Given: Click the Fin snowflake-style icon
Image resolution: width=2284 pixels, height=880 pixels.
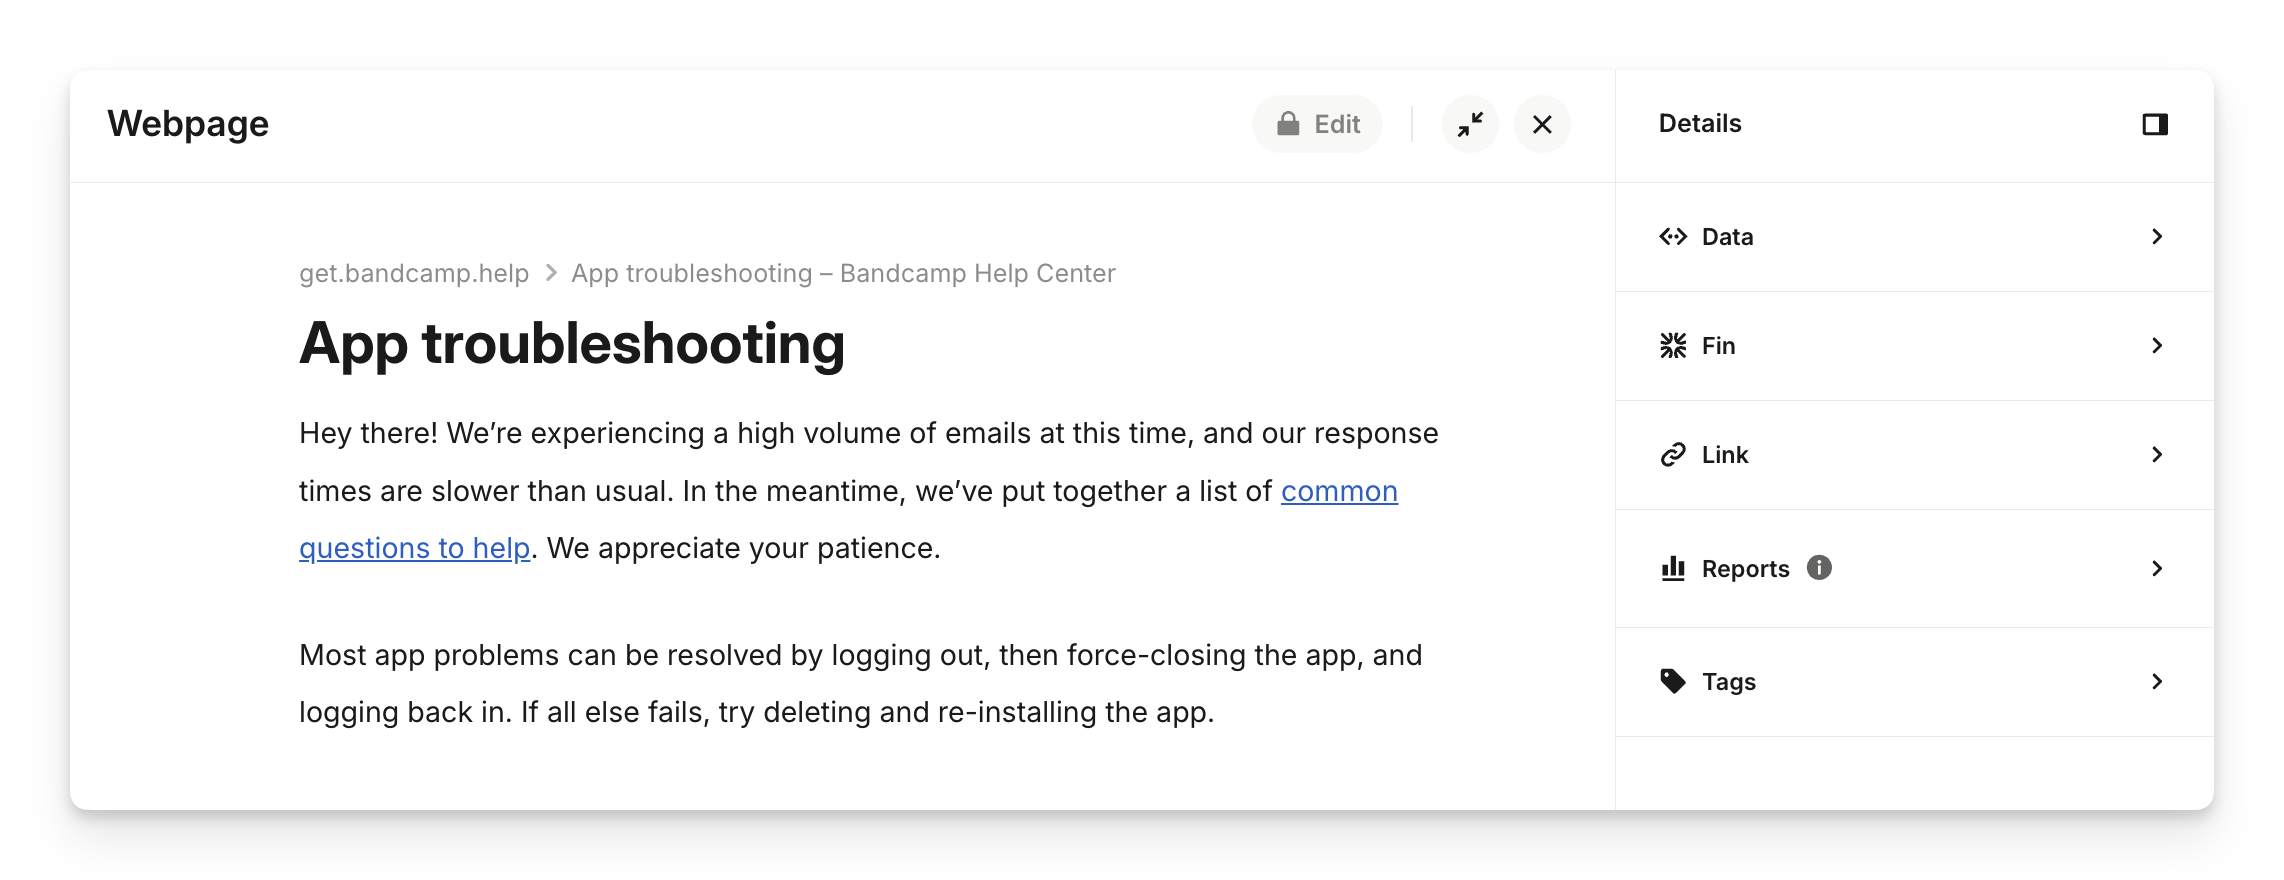Looking at the screenshot, I should pyautogui.click(x=1673, y=346).
